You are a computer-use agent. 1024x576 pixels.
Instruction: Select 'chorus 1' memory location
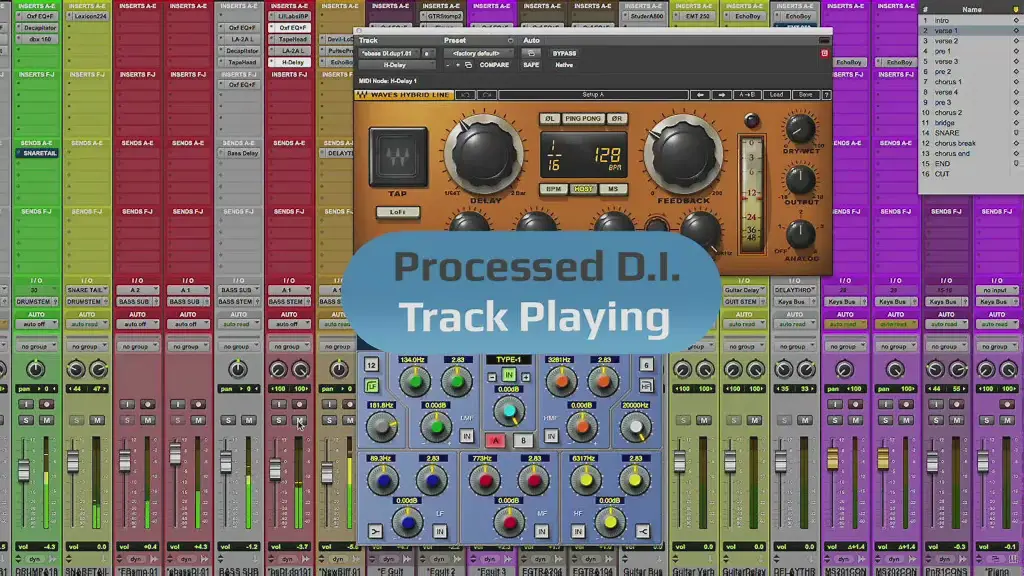point(970,82)
